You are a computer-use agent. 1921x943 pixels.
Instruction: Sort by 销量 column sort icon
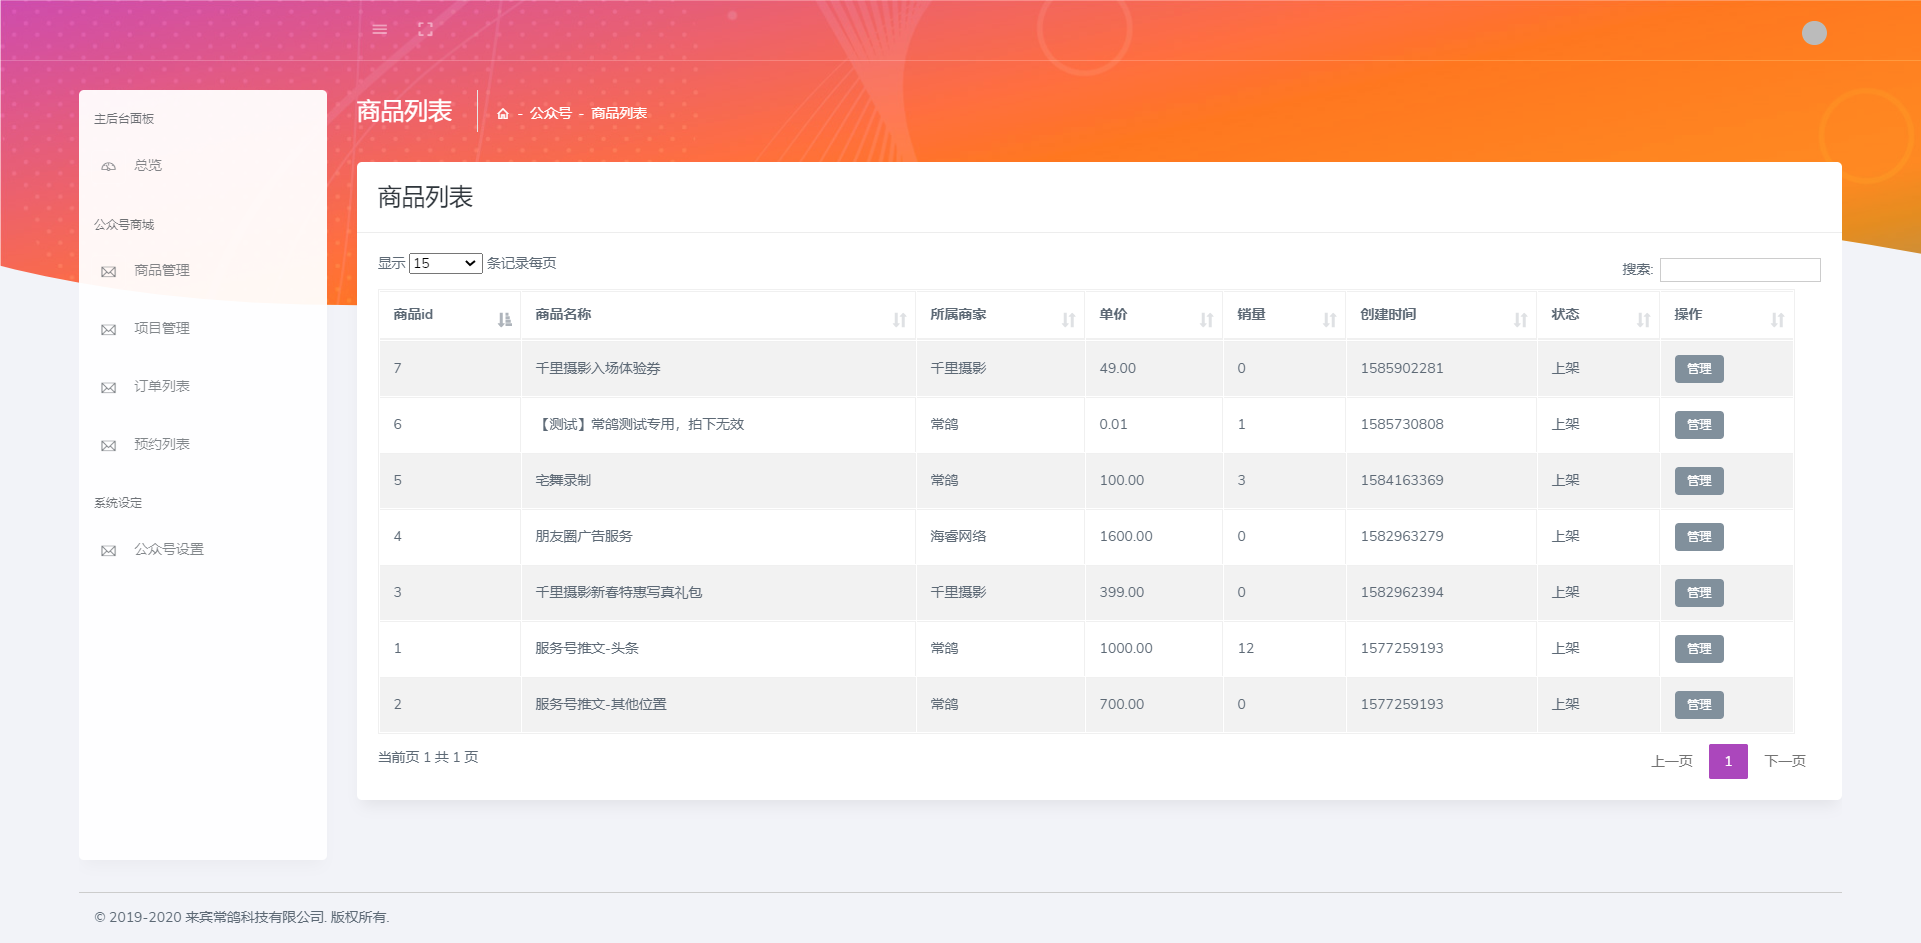click(1329, 319)
